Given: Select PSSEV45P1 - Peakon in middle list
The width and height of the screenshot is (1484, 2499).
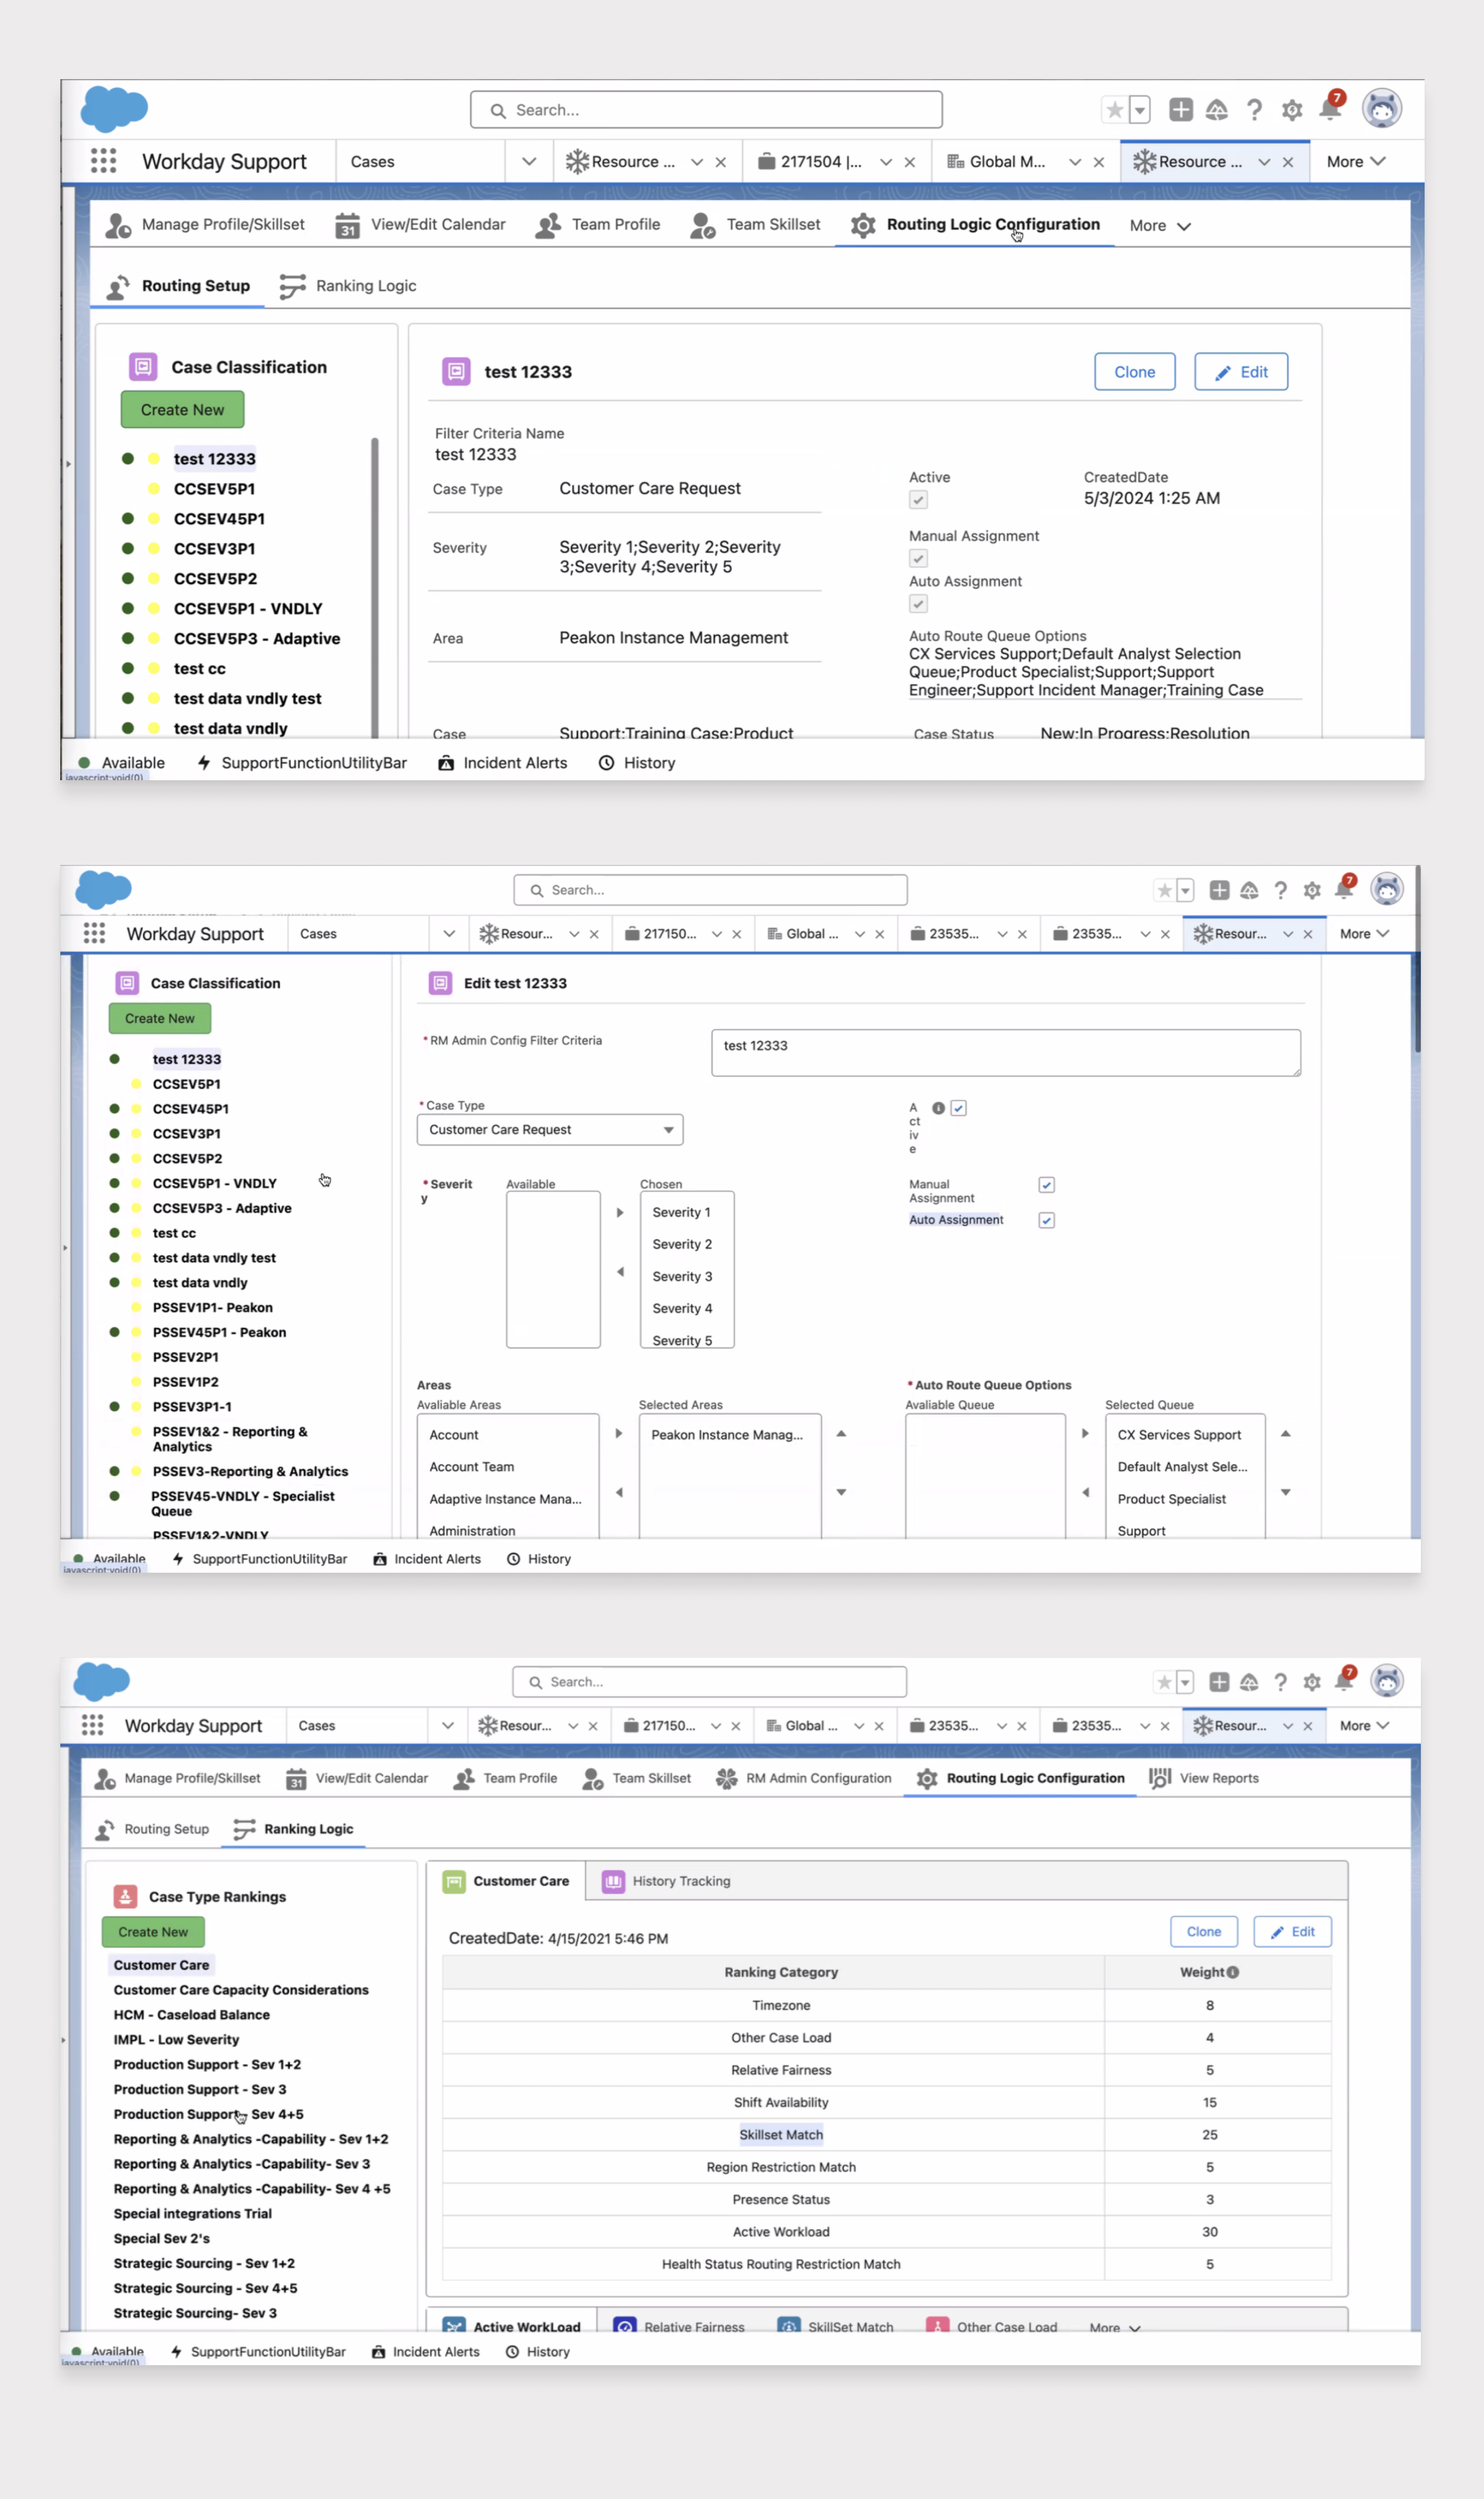Looking at the screenshot, I should pos(219,1332).
